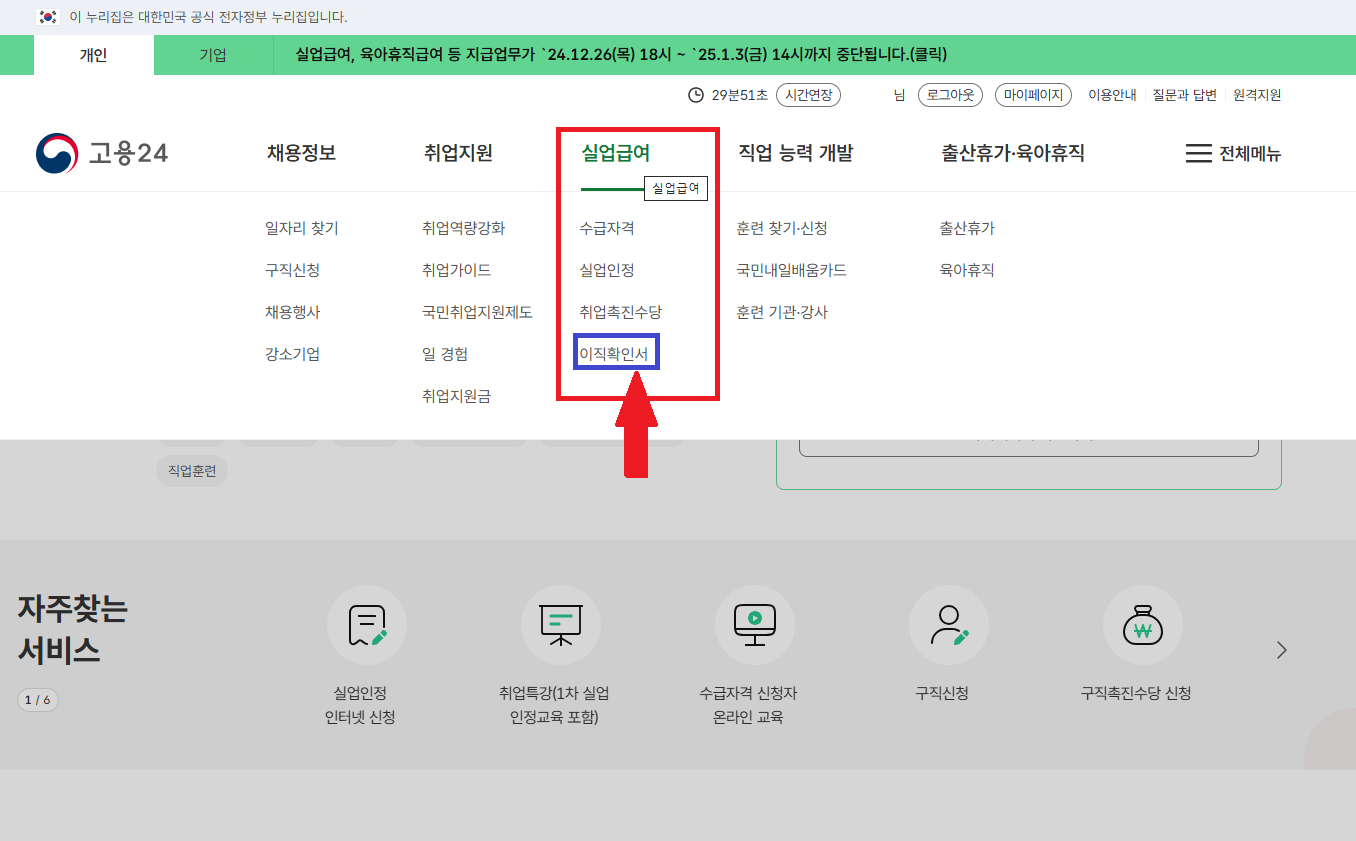Image resolution: width=1356 pixels, height=841 pixels.
Task: Switch to the 기업 tab
Action: 212,55
